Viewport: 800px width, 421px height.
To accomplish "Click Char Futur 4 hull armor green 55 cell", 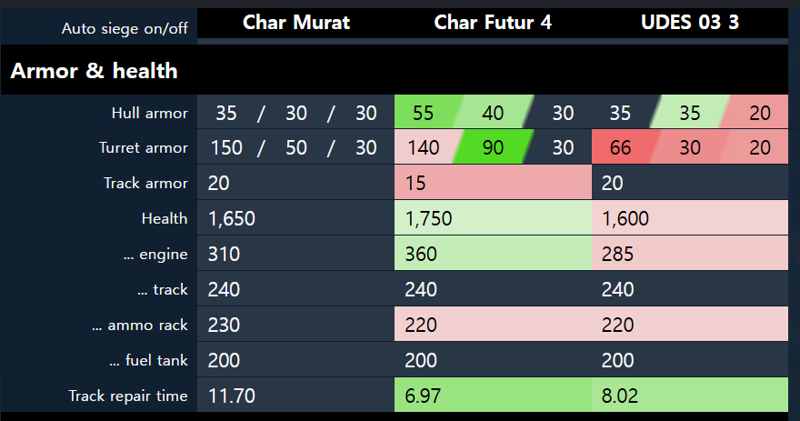I will 423,113.
